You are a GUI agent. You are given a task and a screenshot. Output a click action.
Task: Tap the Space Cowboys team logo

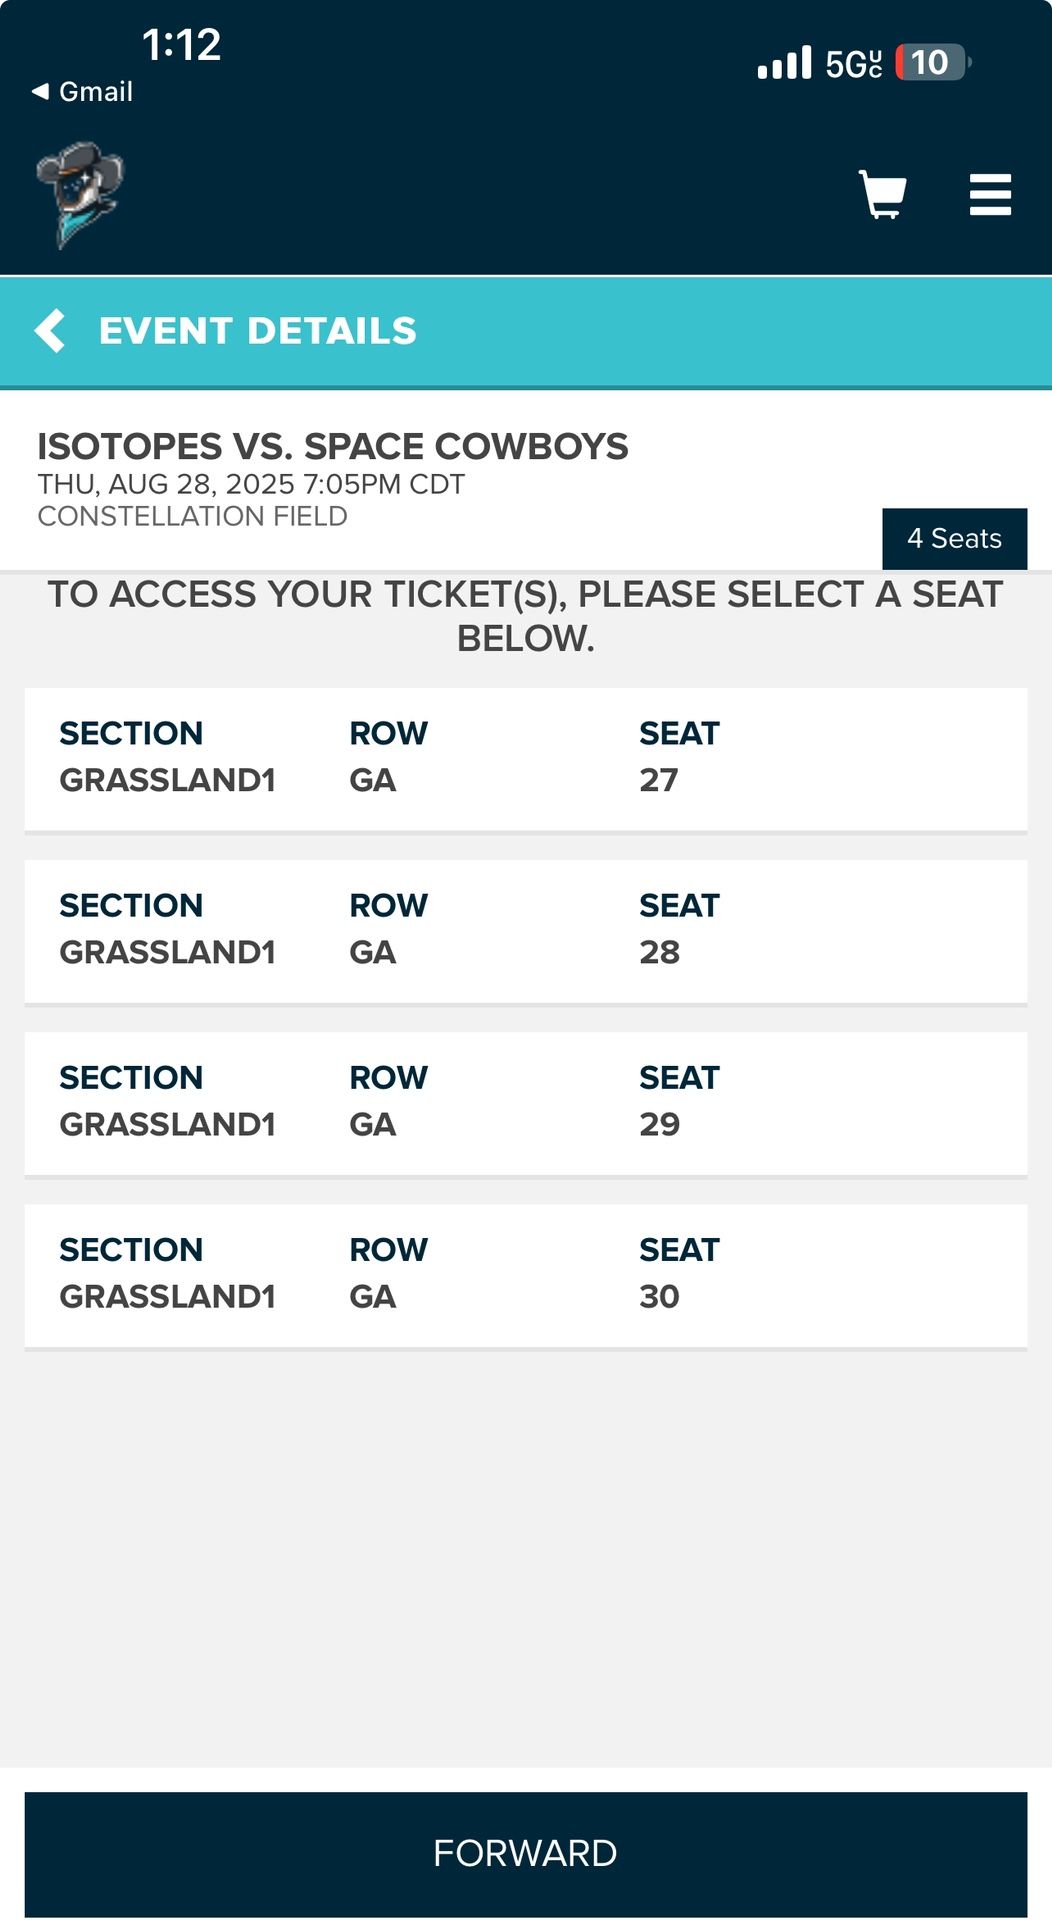pos(79,194)
